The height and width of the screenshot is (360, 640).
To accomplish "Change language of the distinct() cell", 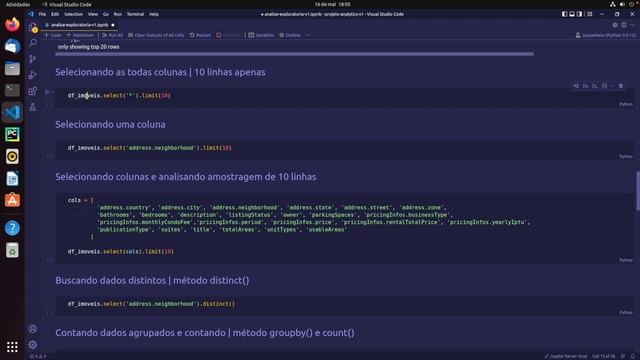I will click(x=626, y=313).
